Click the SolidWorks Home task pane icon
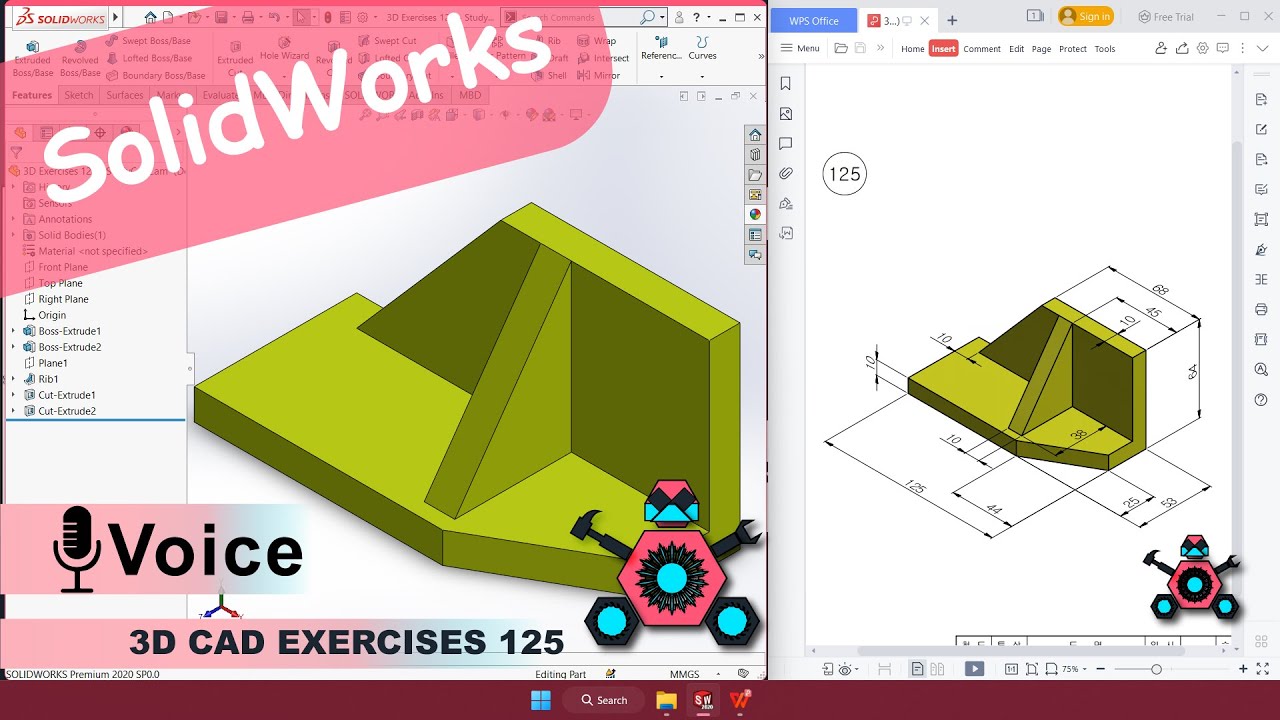This screenshot has height=720, width=1280. tap(755, 135)
